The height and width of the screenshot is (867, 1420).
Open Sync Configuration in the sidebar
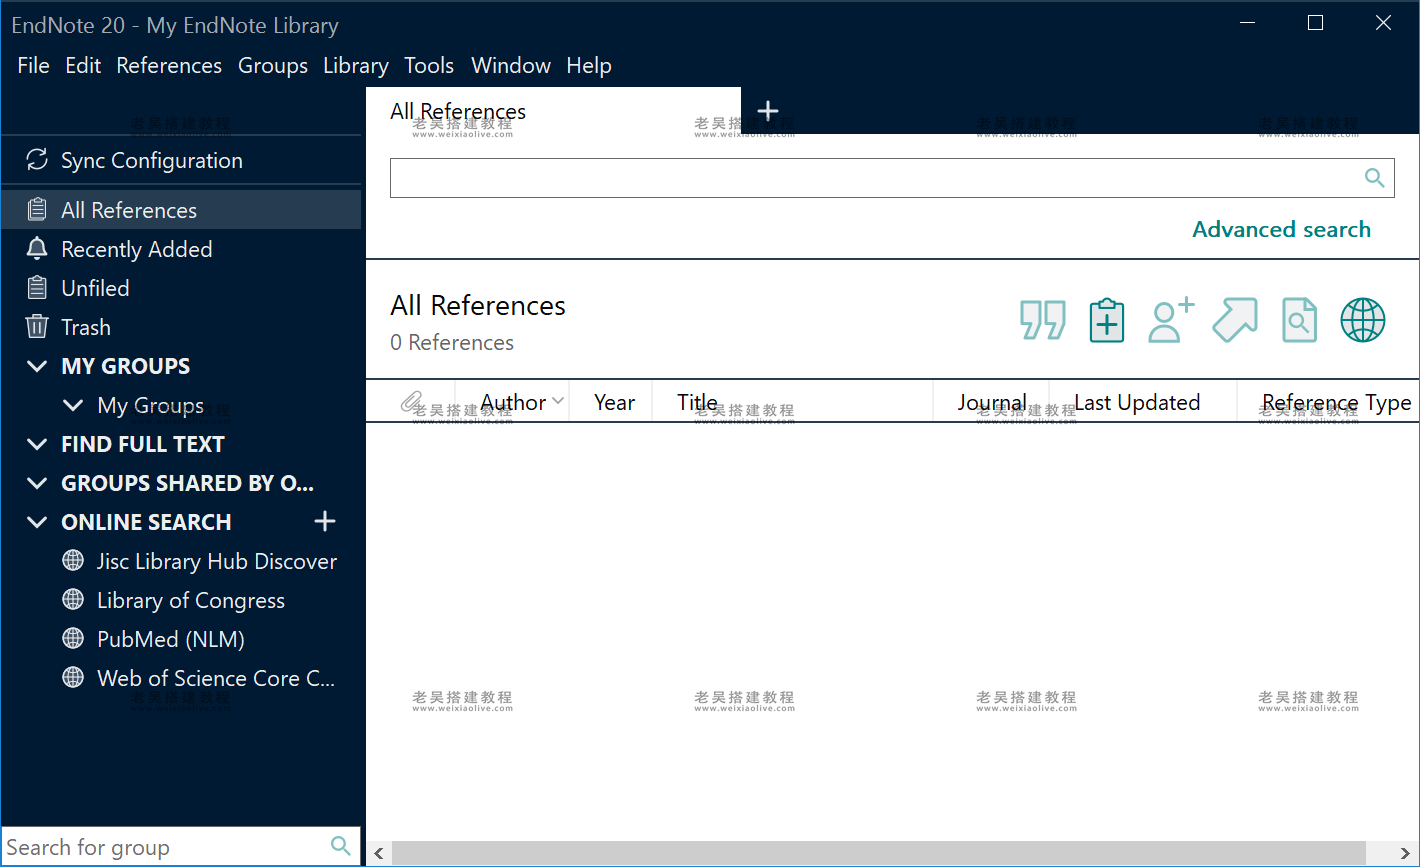click(151, 160)
